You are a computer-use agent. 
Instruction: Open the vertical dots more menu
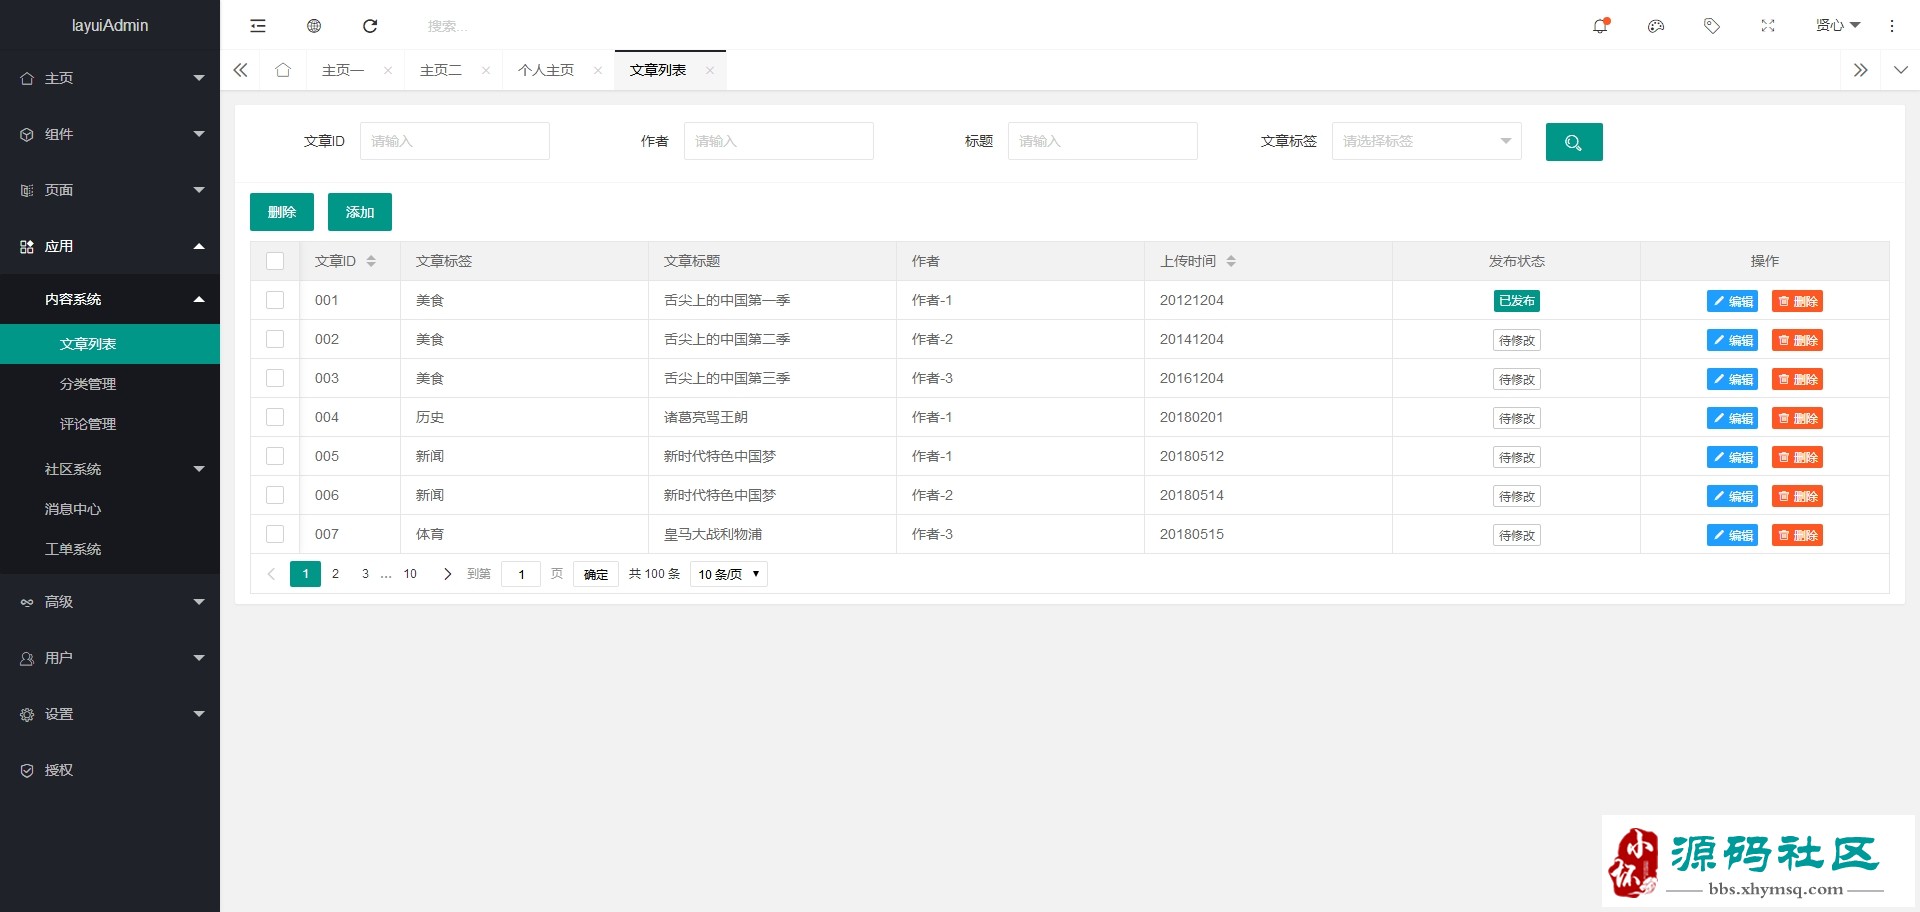1892,26
